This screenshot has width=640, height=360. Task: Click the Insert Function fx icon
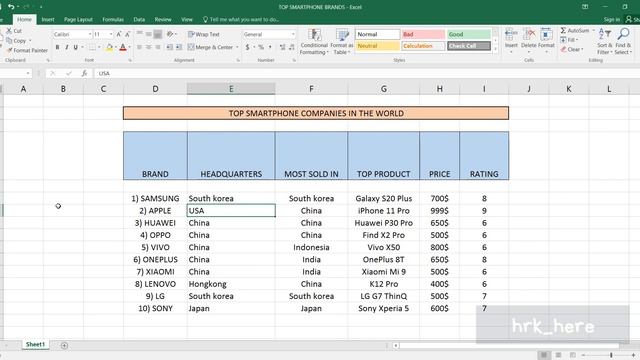pos(84,73)
